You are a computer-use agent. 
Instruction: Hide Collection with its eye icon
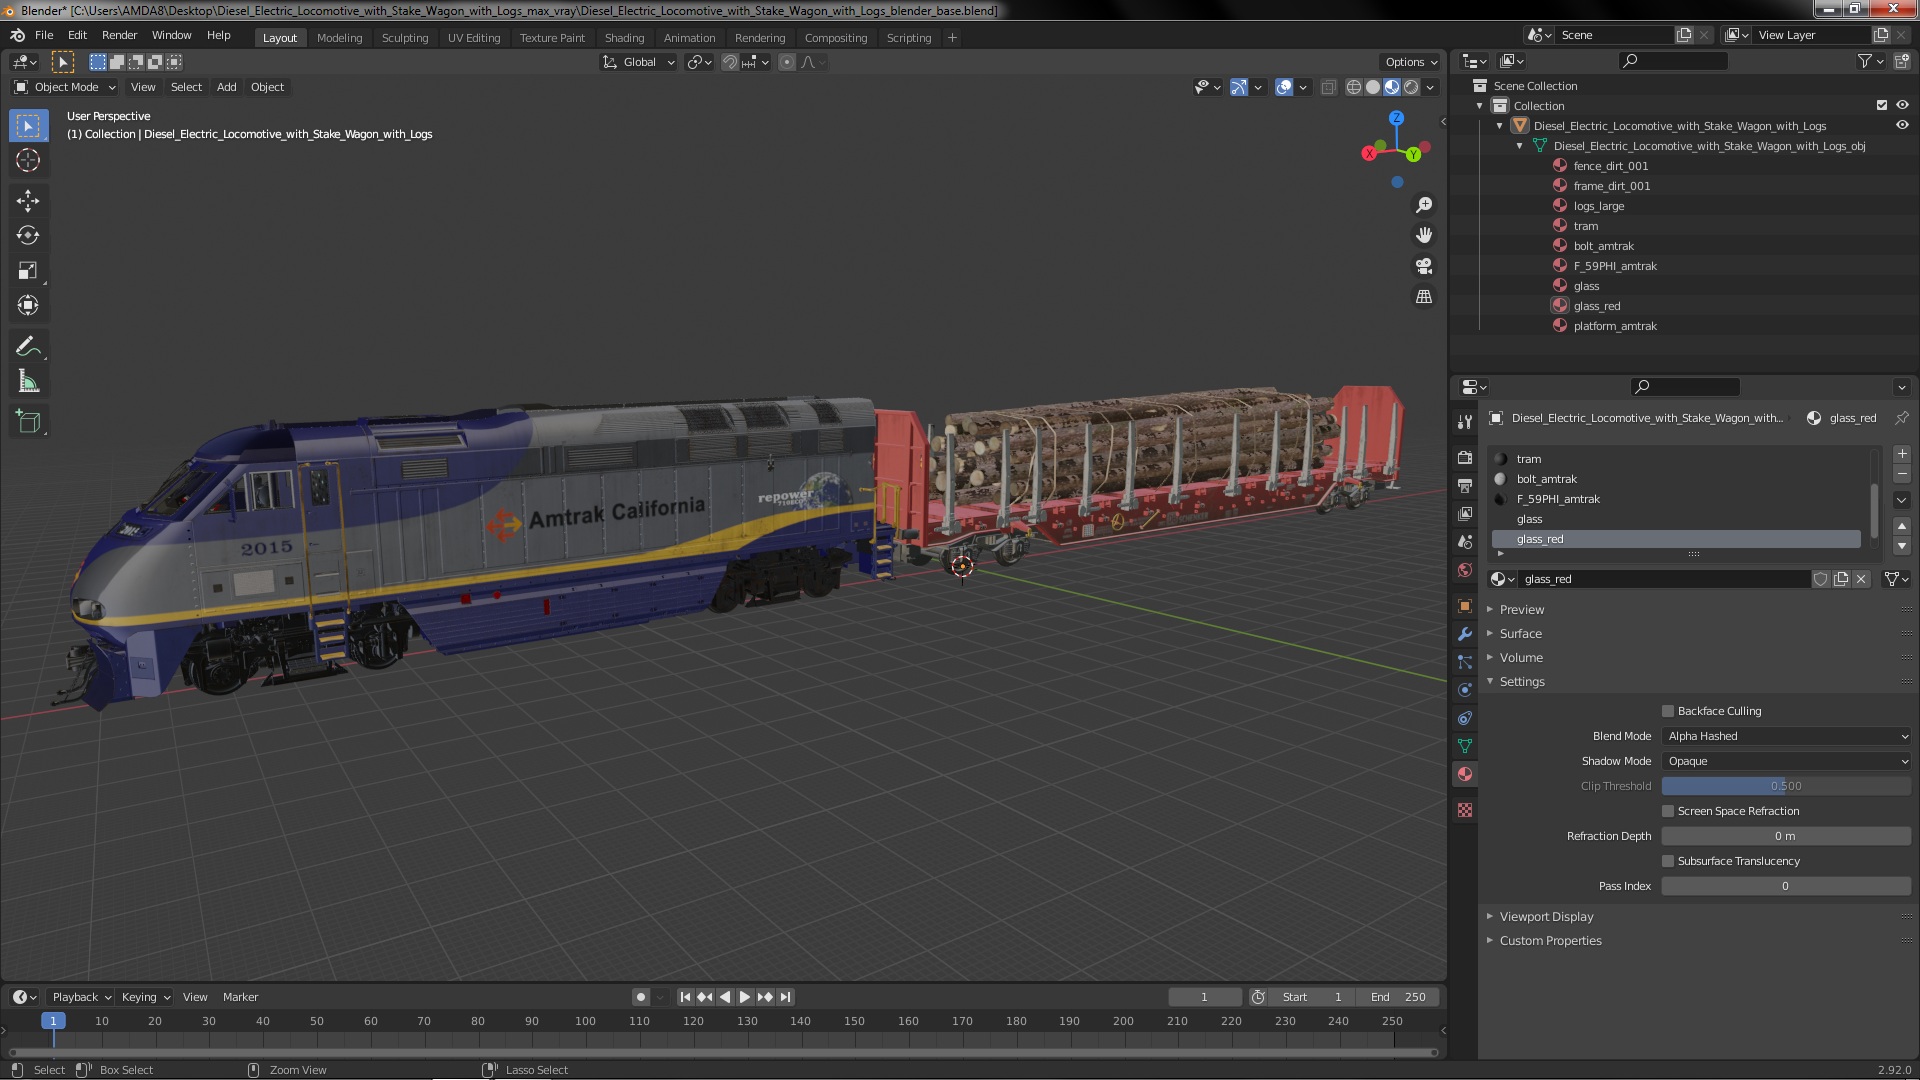1902,105
